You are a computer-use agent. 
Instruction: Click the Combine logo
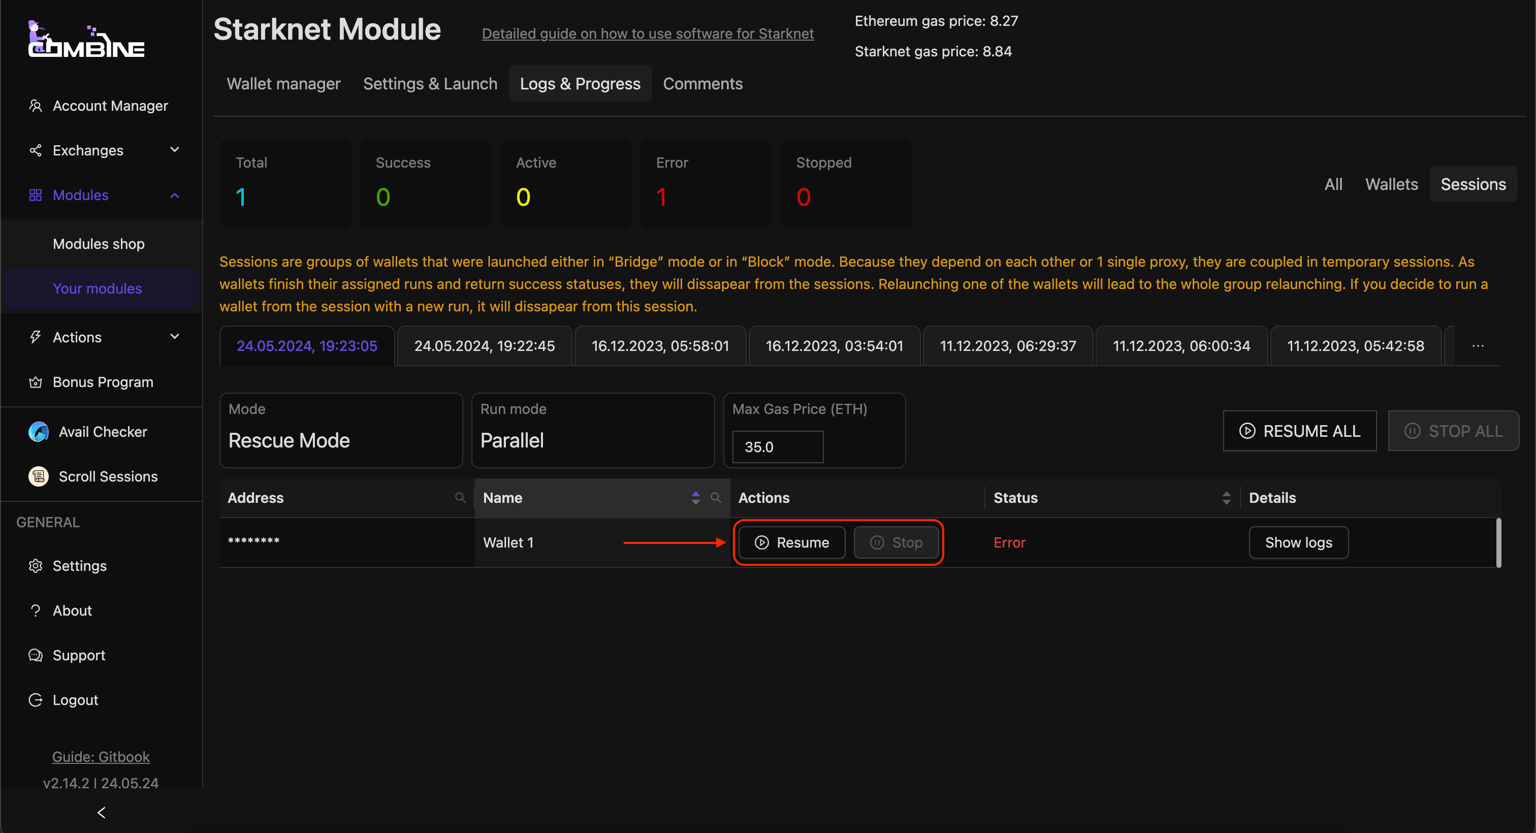[86, 40]
